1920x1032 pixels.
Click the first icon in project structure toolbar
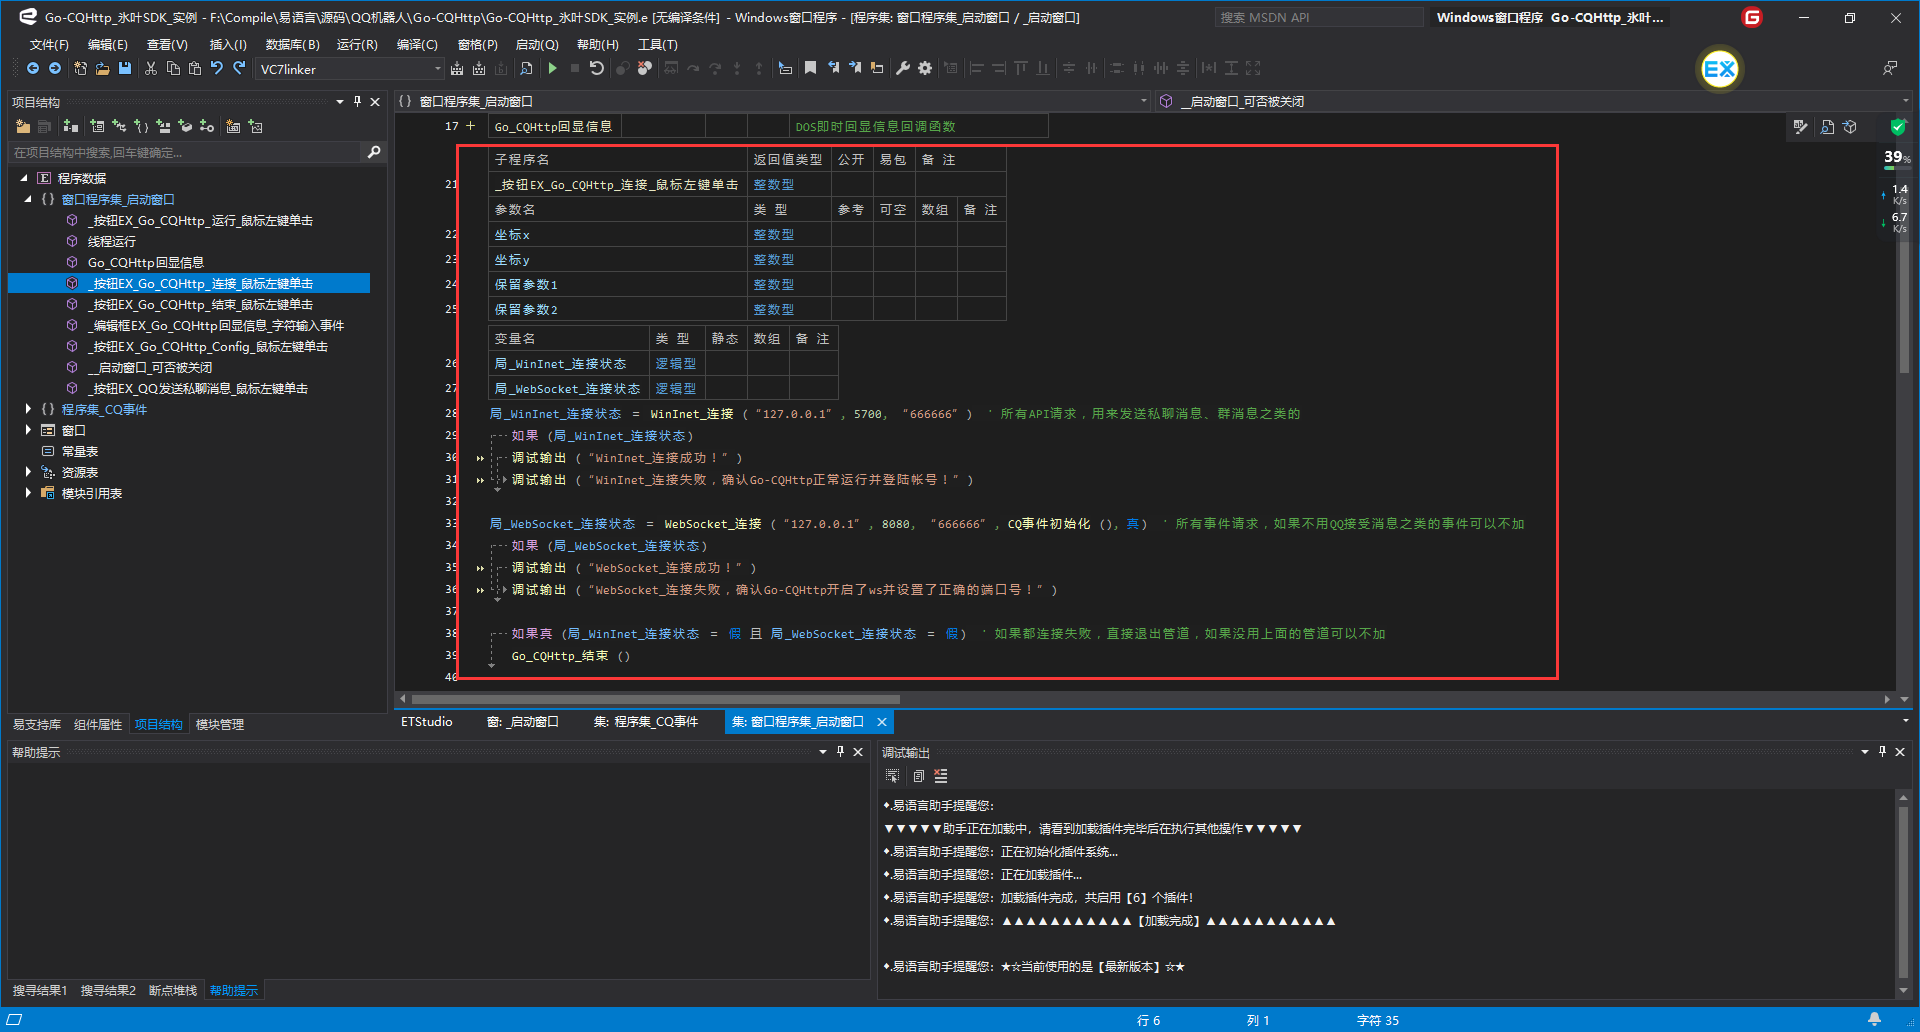click(23, 126)
